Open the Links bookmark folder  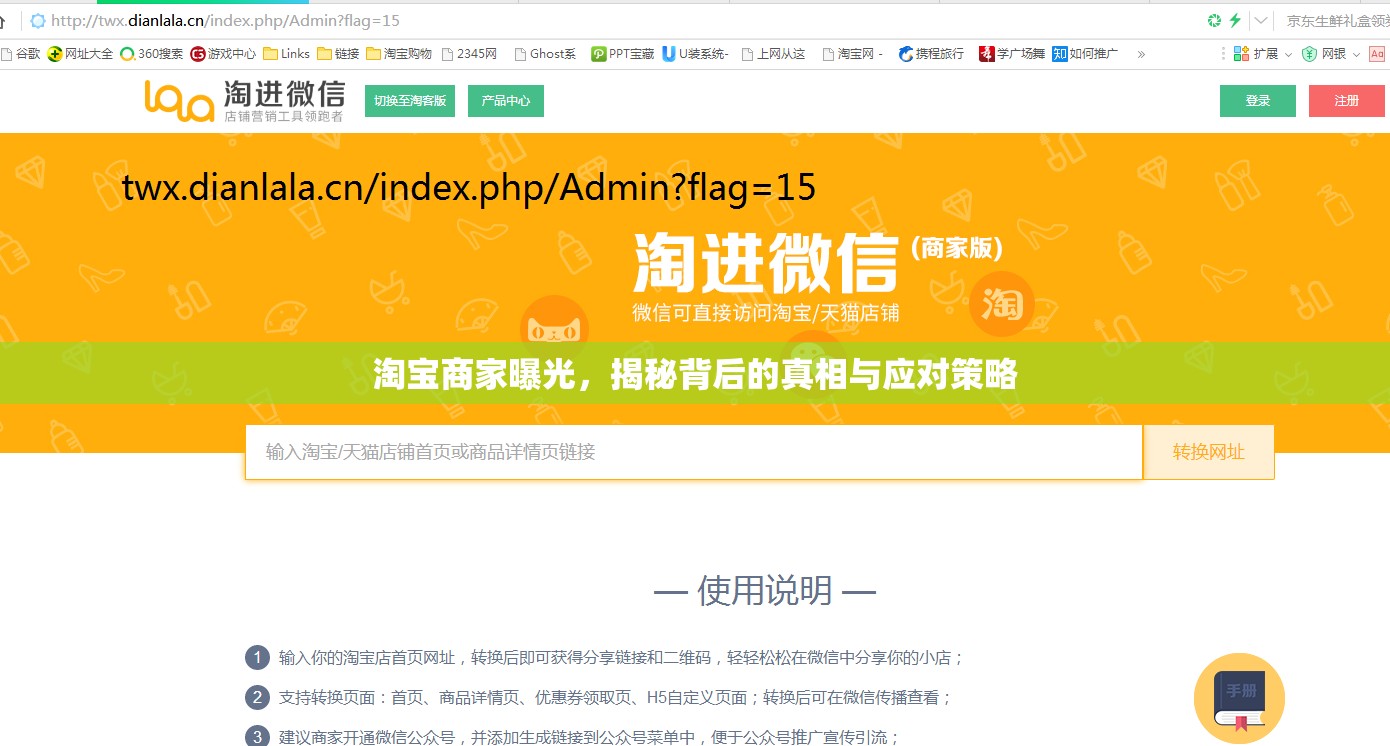pos(287,54)
